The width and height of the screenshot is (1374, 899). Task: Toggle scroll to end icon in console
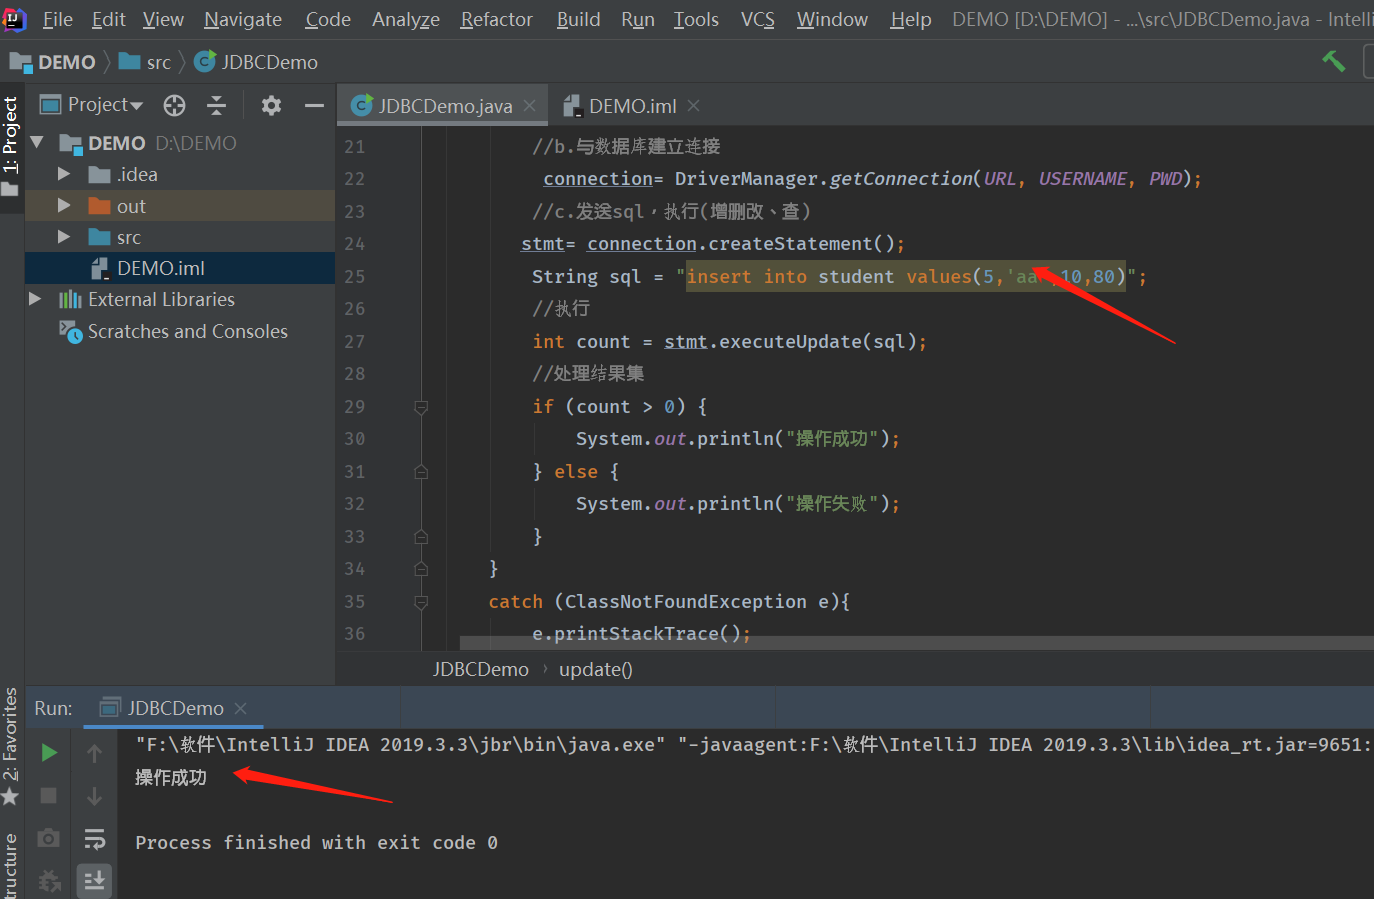point(94,880)
